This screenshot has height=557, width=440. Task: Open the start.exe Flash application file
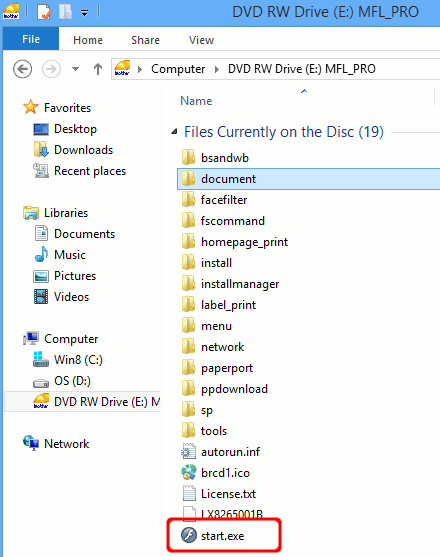[x=212, y=536]
